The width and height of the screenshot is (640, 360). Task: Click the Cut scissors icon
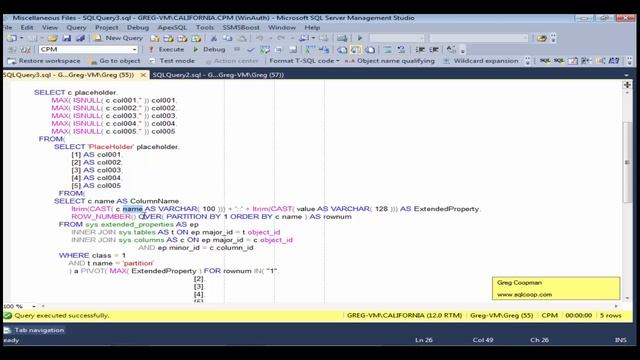click(x=213, y=38)
